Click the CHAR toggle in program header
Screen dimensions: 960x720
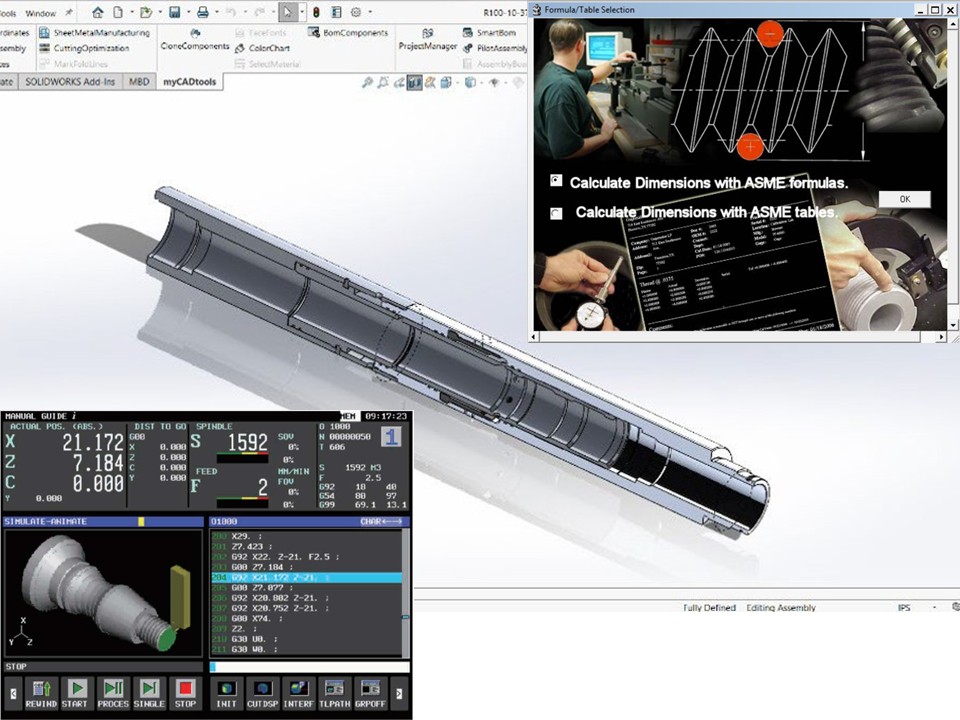pyautogui.click(x=381, y=522)
